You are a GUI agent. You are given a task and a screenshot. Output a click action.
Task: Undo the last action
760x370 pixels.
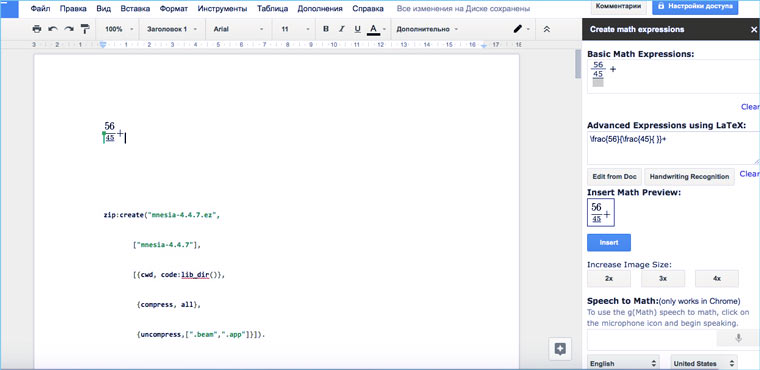(x=53, y=29)
